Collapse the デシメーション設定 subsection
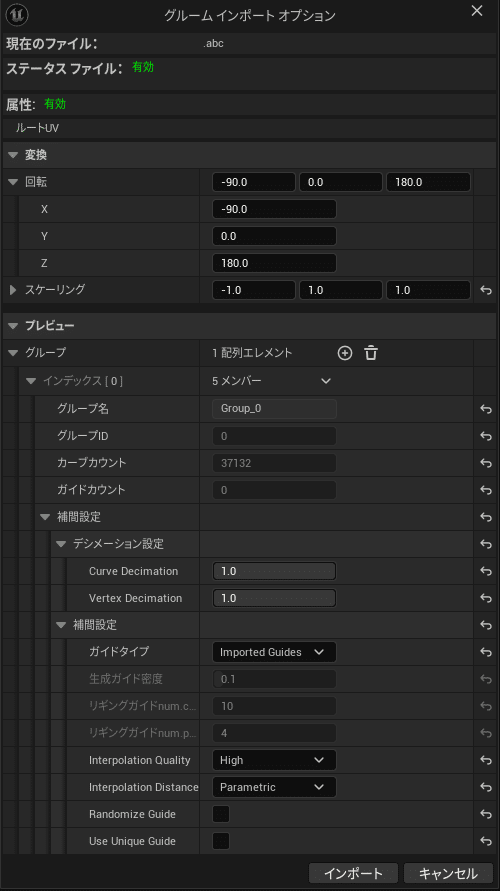 pyautogui.click(x=61, y=544)
